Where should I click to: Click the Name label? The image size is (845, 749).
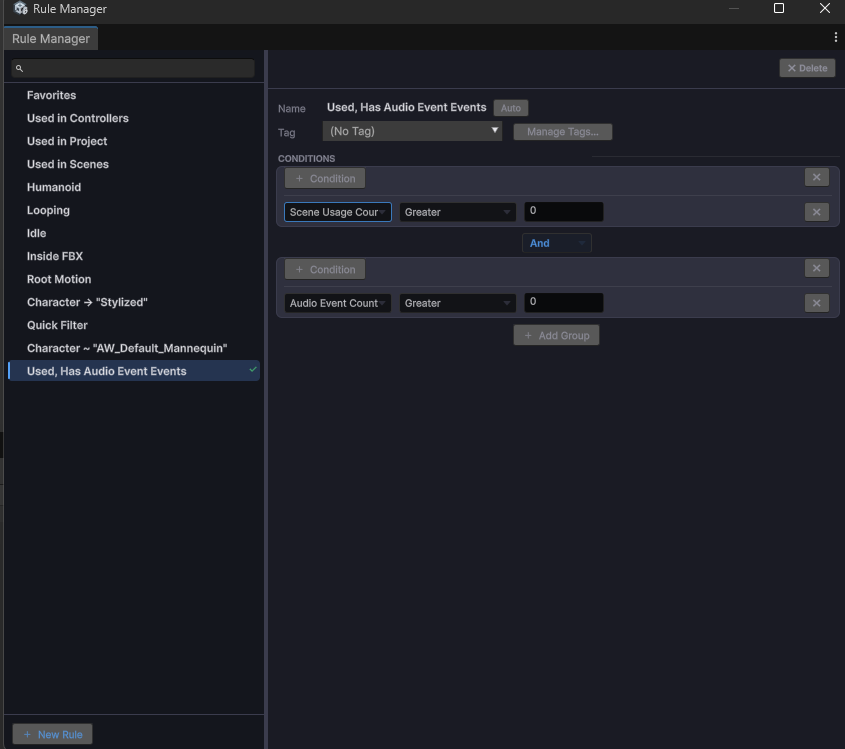point(292,109)
